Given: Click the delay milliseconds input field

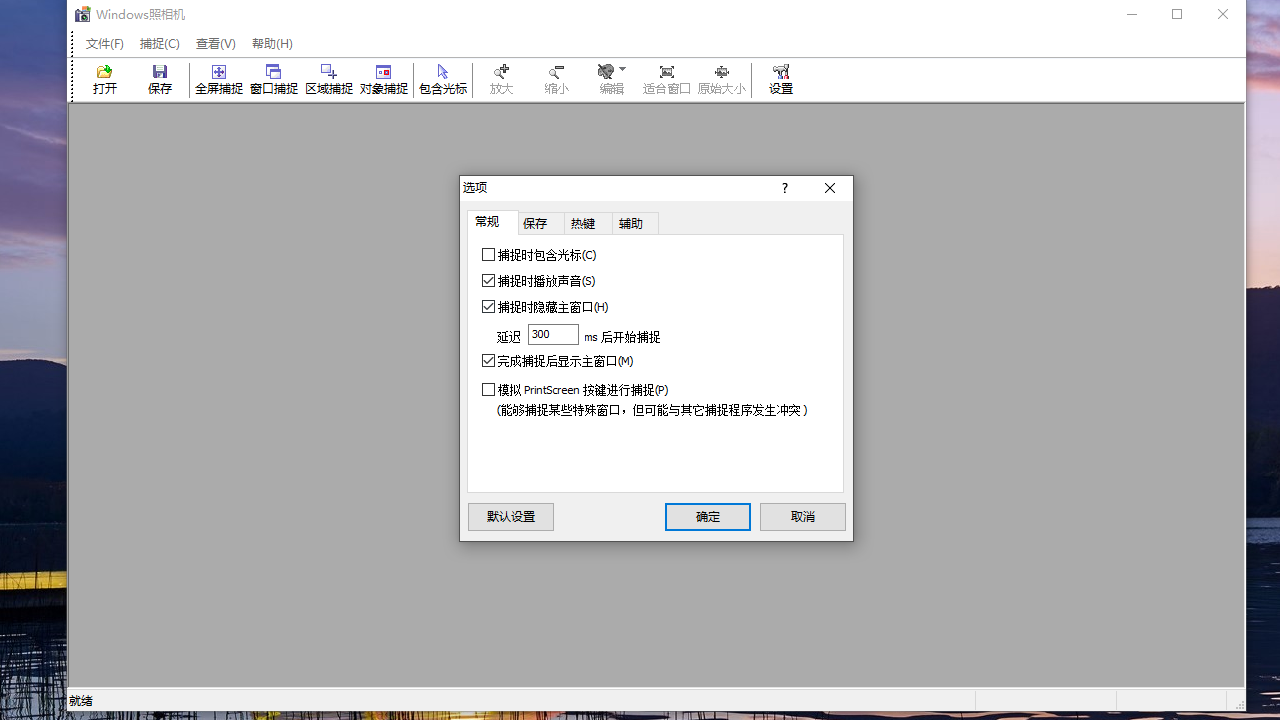Looking at the screenshot, I should click(x=552, y=334).
